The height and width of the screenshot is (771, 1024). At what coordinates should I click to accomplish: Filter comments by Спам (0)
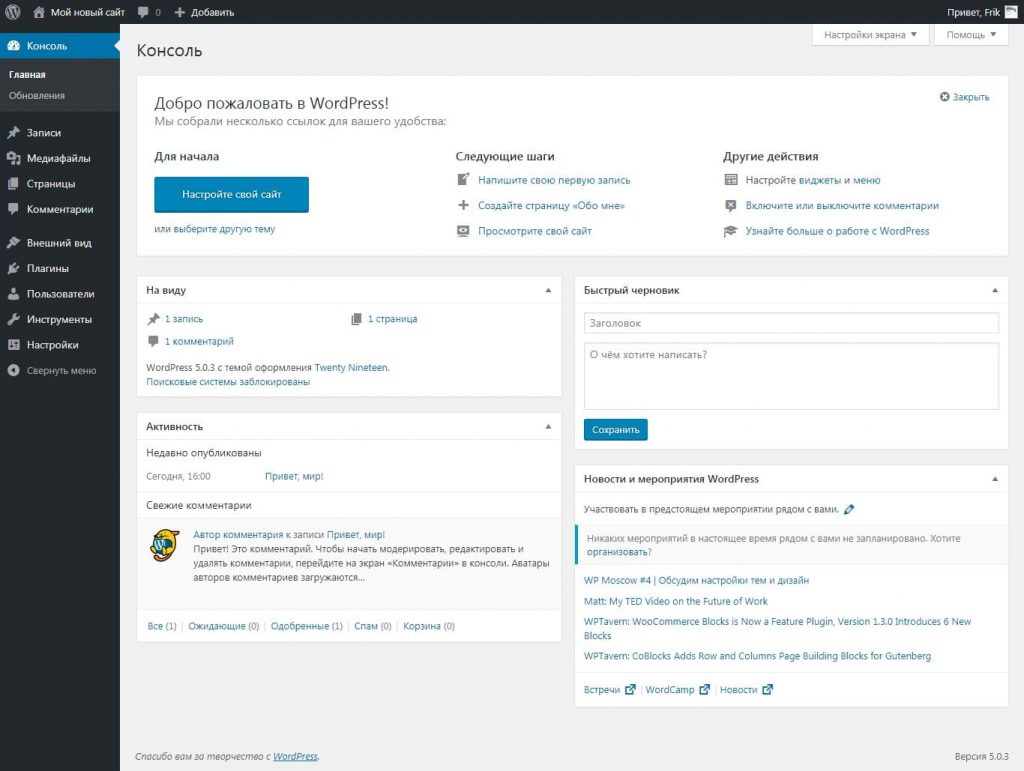372,626
